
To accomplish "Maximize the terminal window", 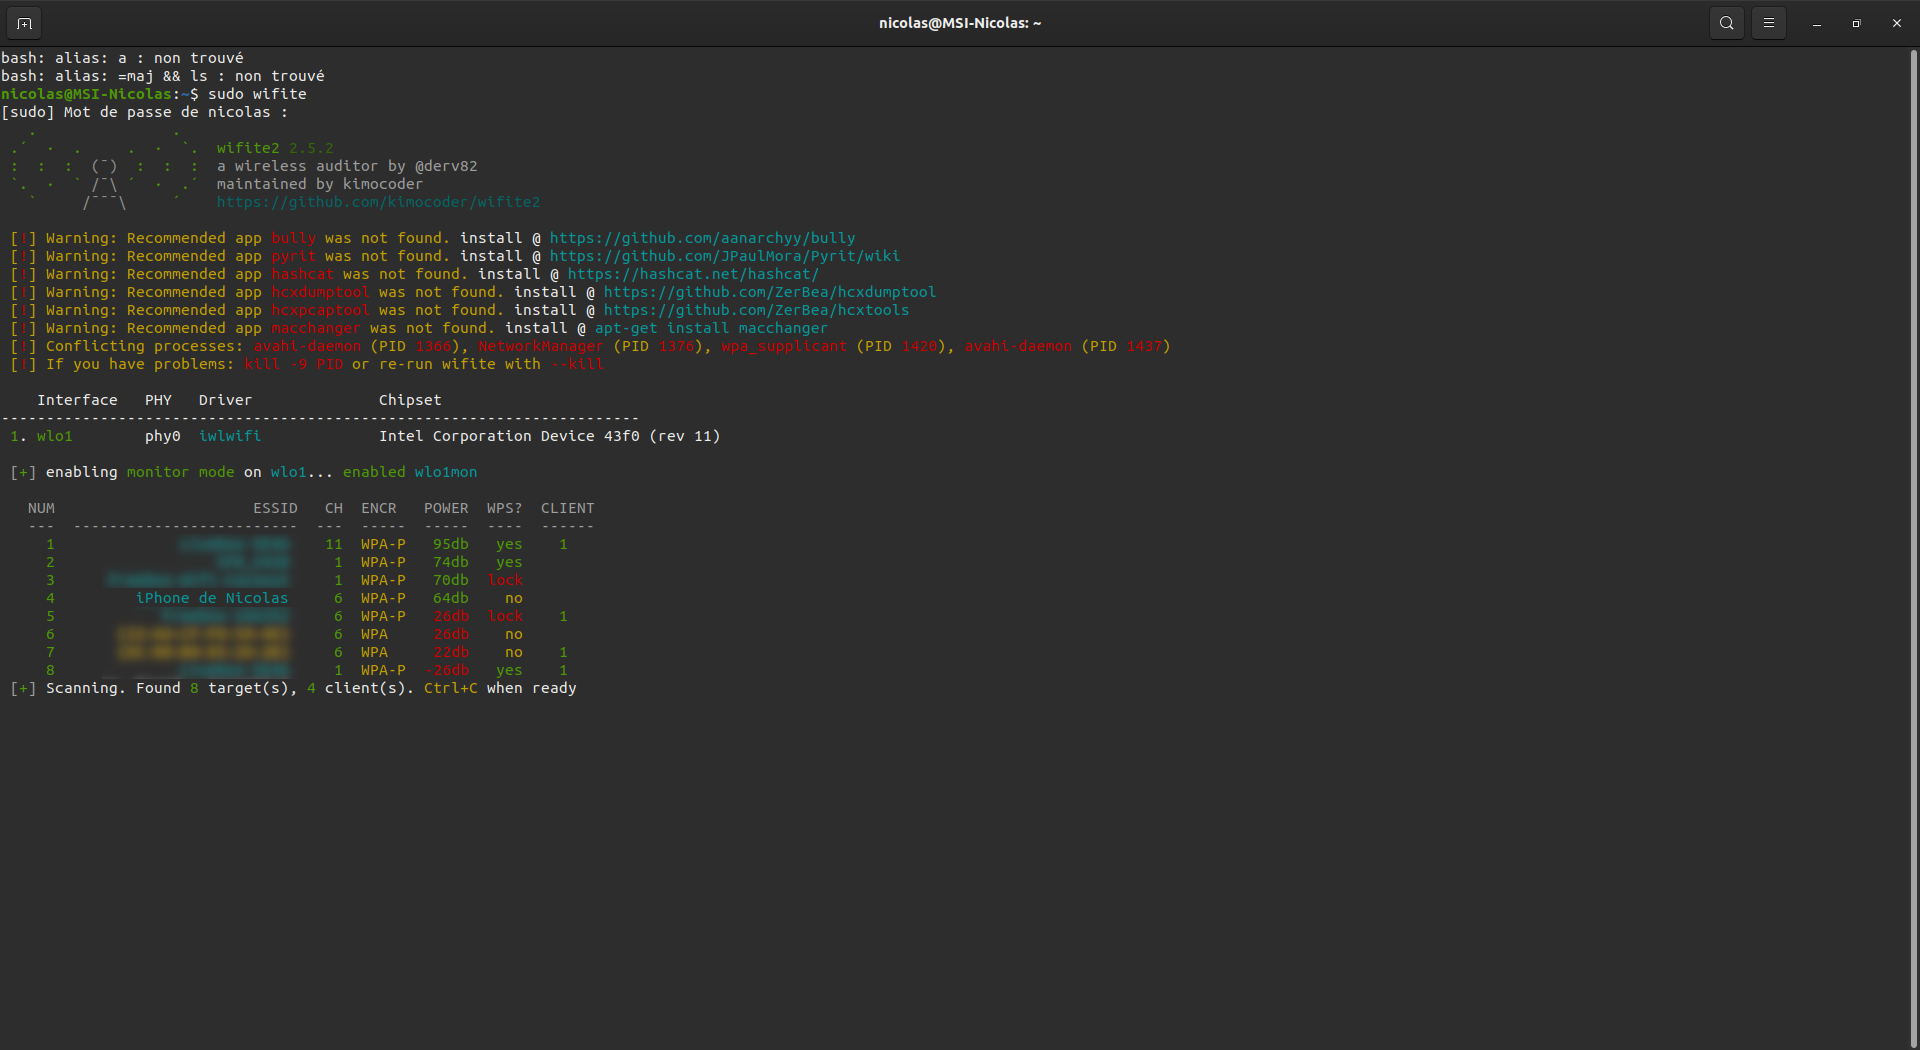I will (1856, 23).
